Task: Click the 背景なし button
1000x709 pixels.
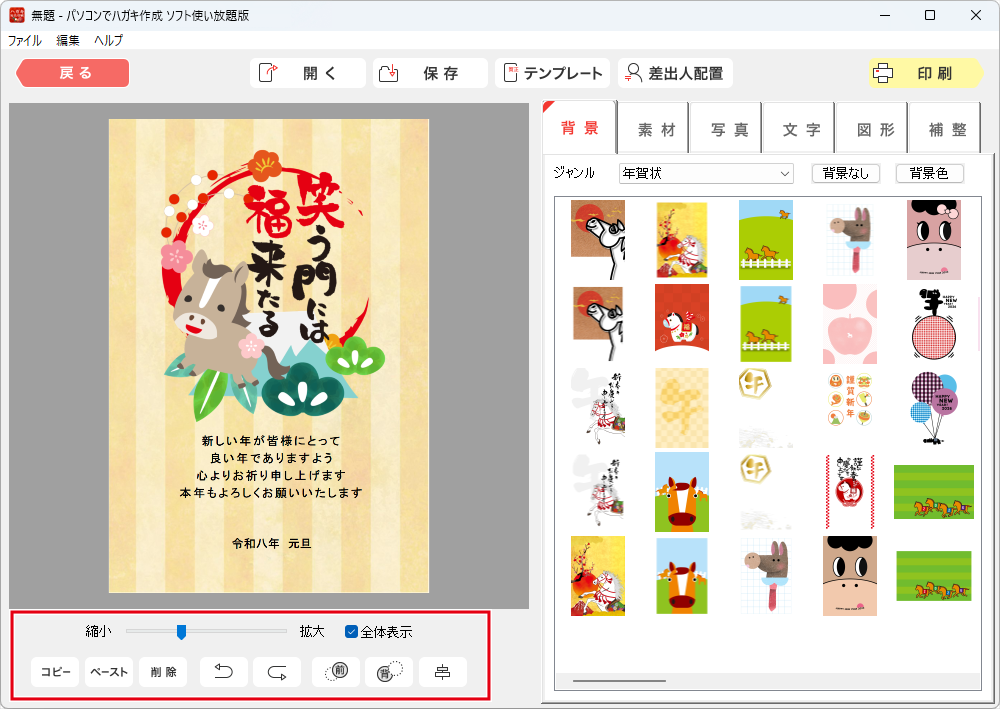Action: 846,173
